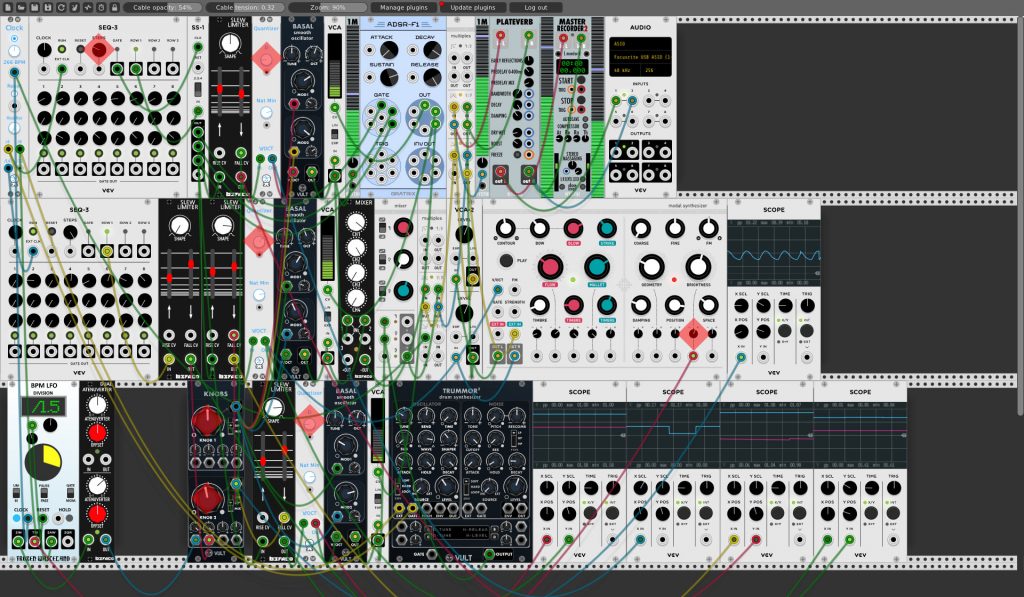The image size is (1024, 597).
Task: Click the teal MALLET knob on modal synthesizer
Action: click(x=596, y=266)
